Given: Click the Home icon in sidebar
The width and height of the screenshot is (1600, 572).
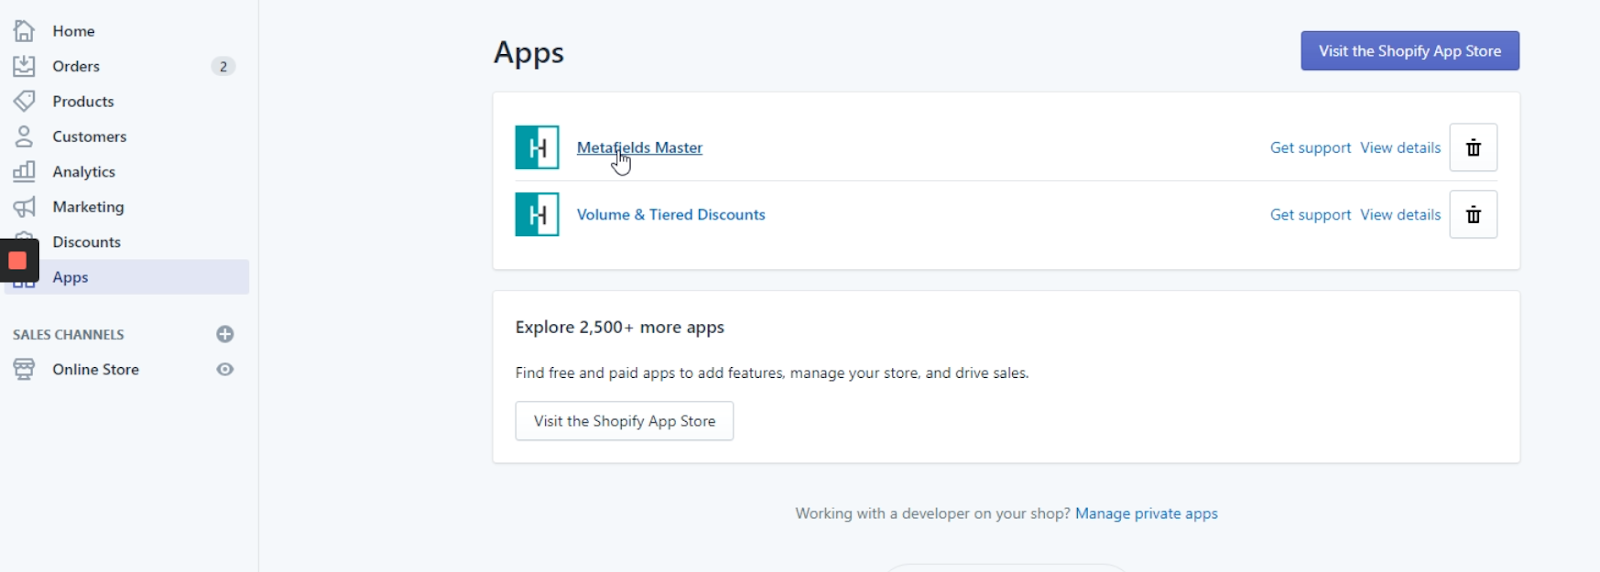Looking at the screenshot, I should [24, 31].
